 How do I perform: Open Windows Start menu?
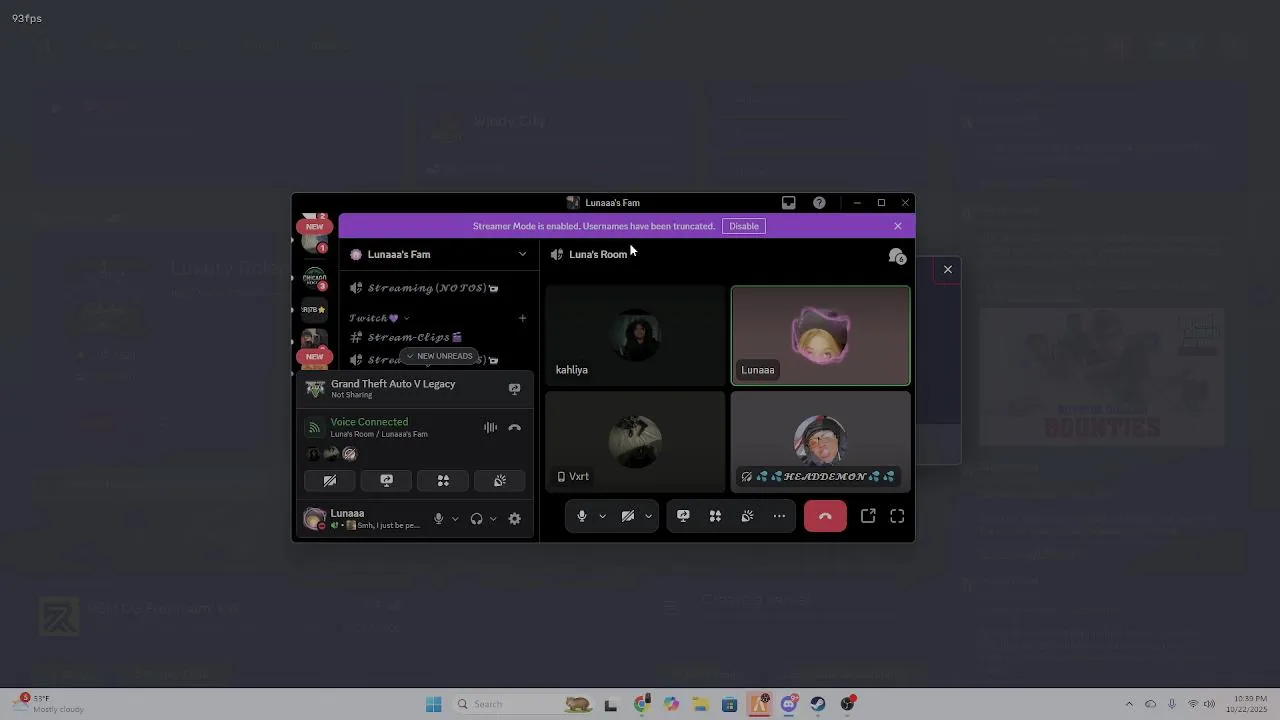434,704
